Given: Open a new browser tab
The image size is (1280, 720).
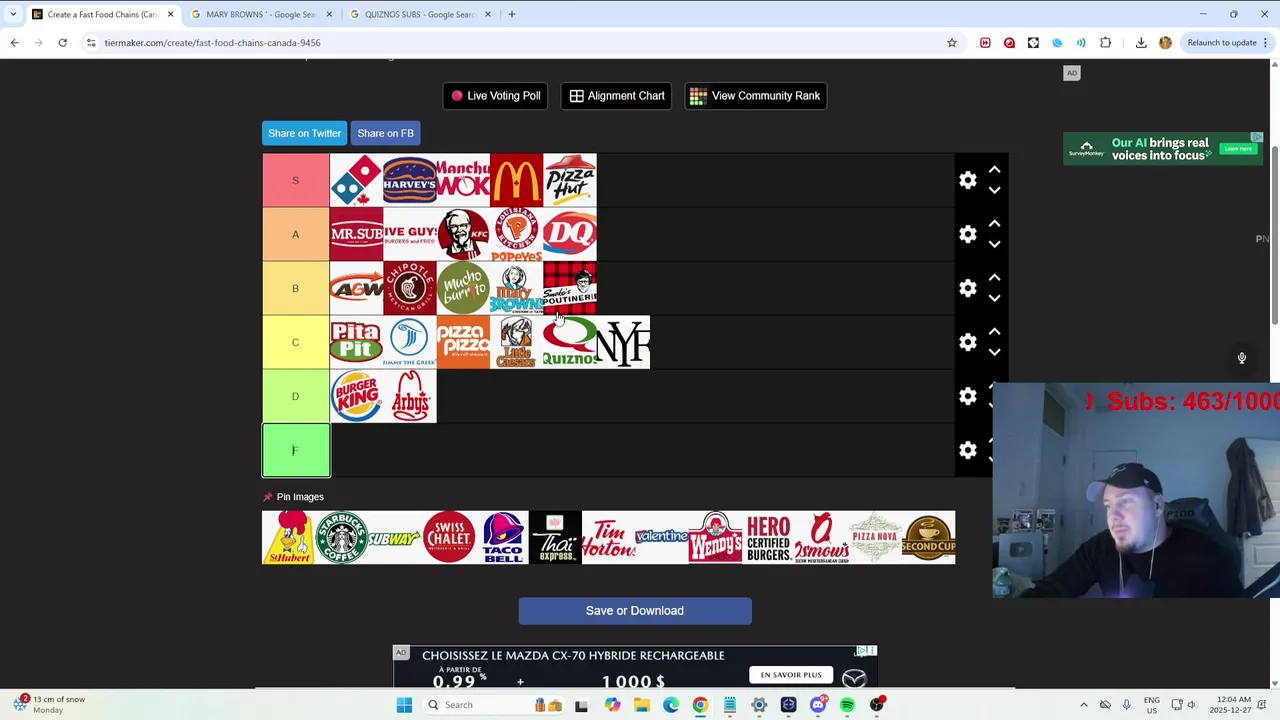Looking at the screenshot, I should click(512, 14).
